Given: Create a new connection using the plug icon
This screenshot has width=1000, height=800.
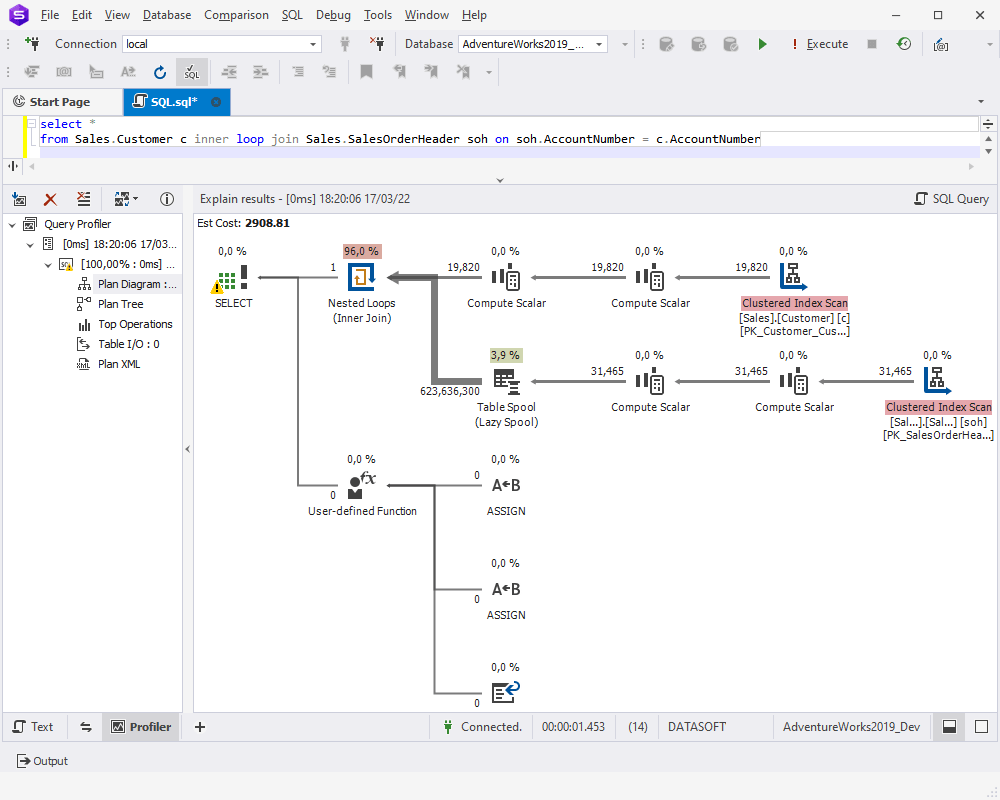Looking at the screenshot, I should click(33, 43).
